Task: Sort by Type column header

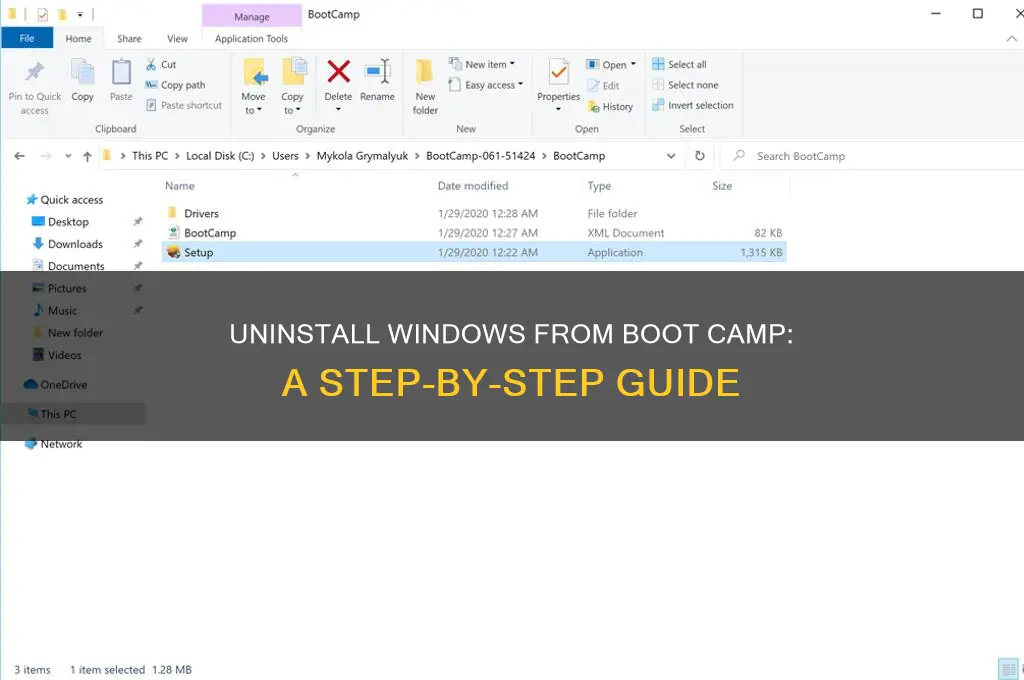Action: (x=599, y=186)
